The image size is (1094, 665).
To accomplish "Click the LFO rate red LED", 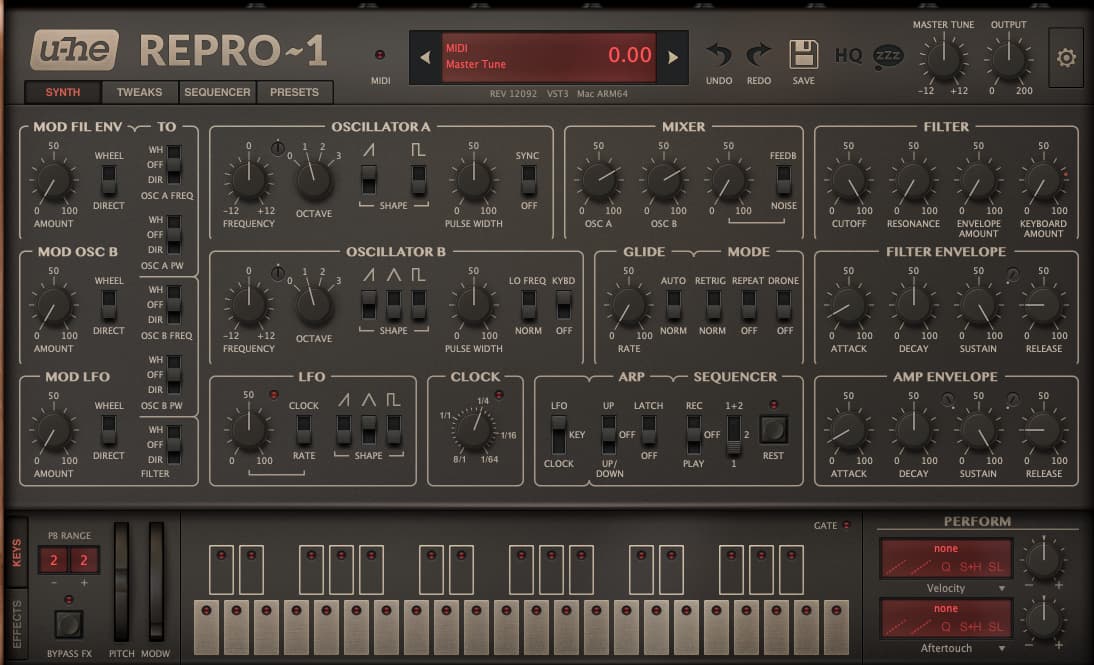I will point(274,395).
